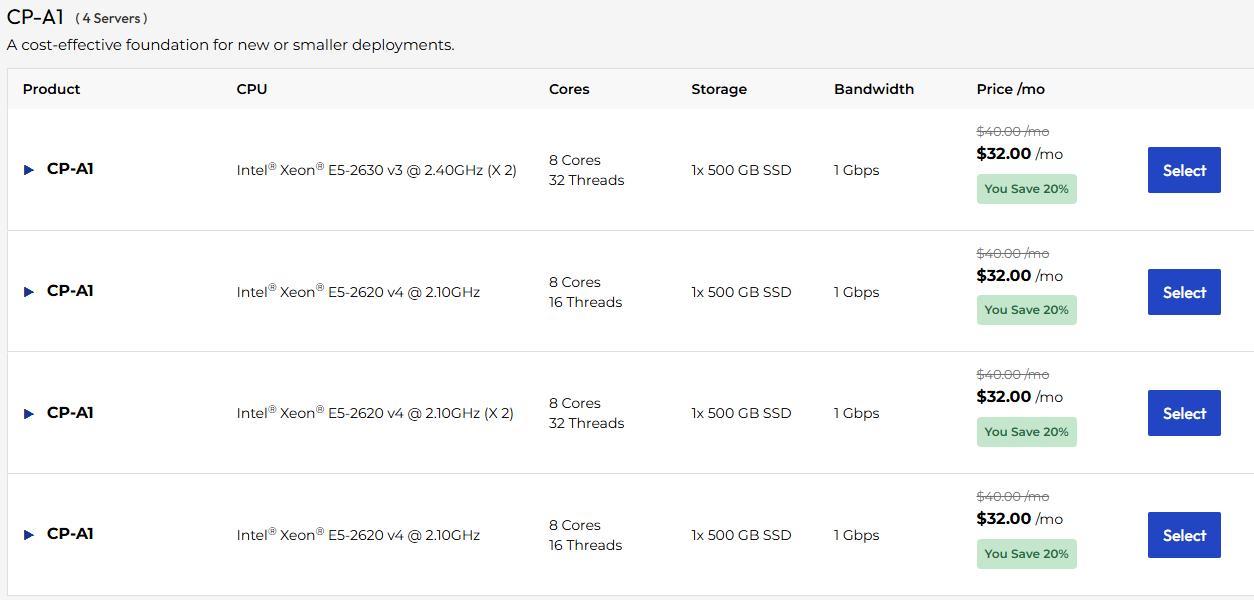Viewport: 1254px width, 600px height.
Task: Expand the second CP-A1 row's triangle
Action: (x=29, y=292)
